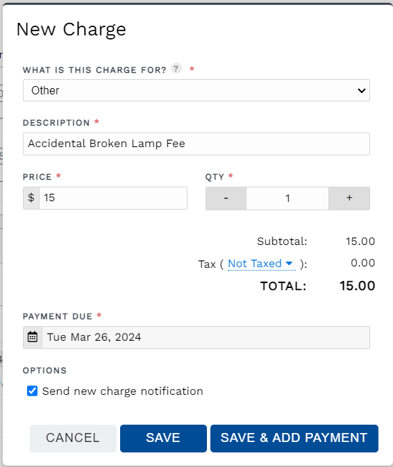Click the New Charge dialog title
This screenshot has height=467, width=393.
[71, 29]
